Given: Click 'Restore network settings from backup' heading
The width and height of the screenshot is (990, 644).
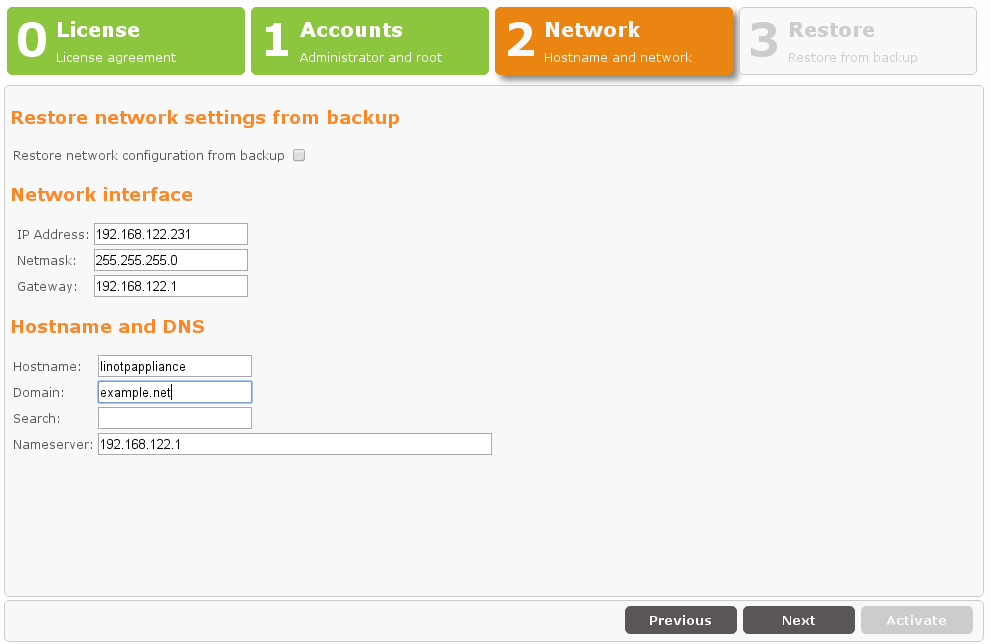Looking at the screenshot, I should point(205,118).
